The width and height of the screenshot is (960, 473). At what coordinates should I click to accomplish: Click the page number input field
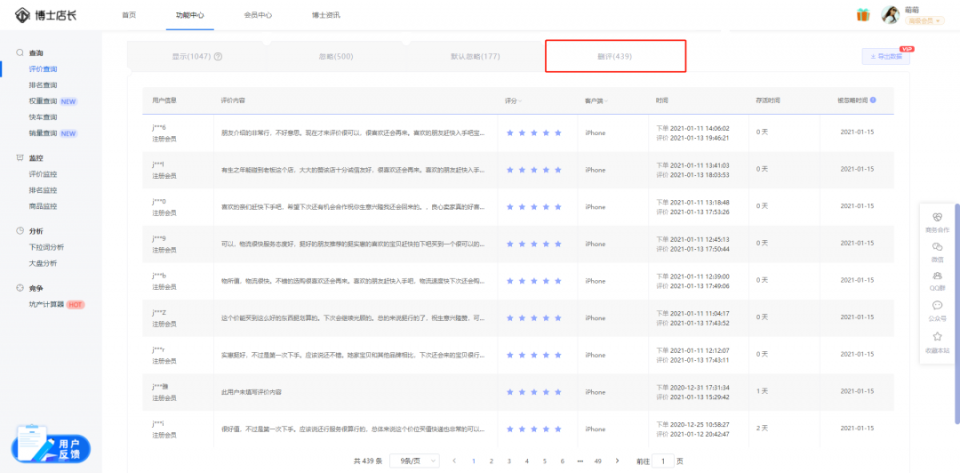click(x=663, y=460)
